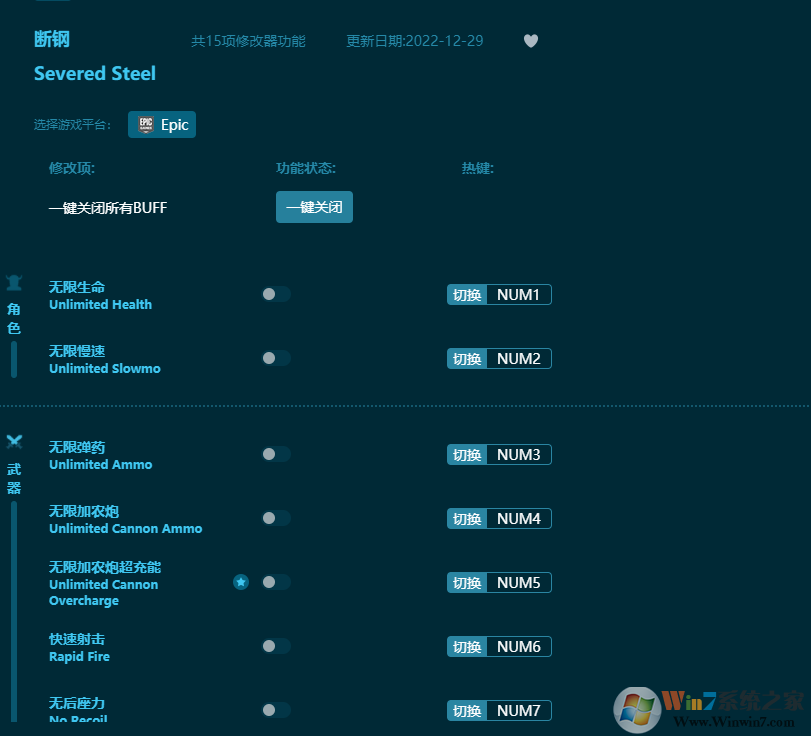The height and width of the screenshot is (736, 811).
Task: Edit the NUM7 hotkey field
Action: coord(519,711)
